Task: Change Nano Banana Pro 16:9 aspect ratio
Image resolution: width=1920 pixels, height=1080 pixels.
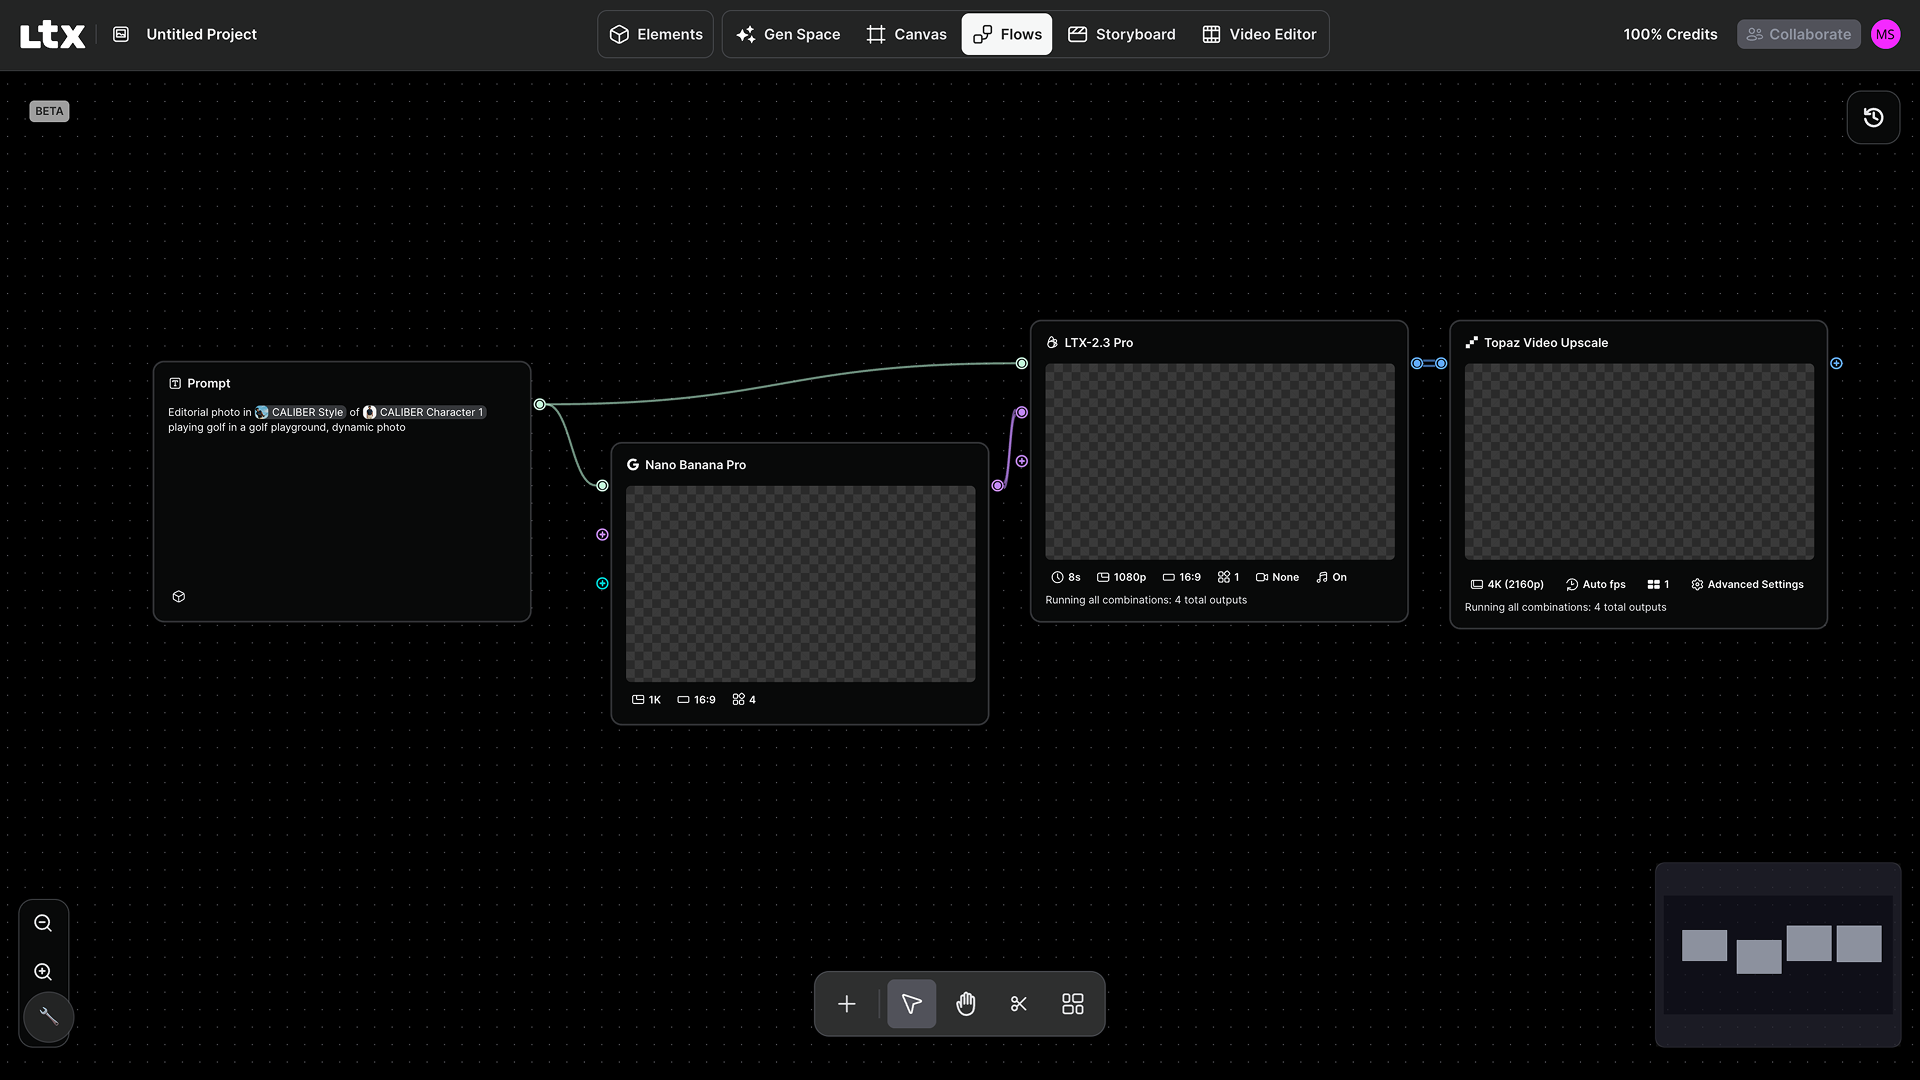Action: coord(696,700)
